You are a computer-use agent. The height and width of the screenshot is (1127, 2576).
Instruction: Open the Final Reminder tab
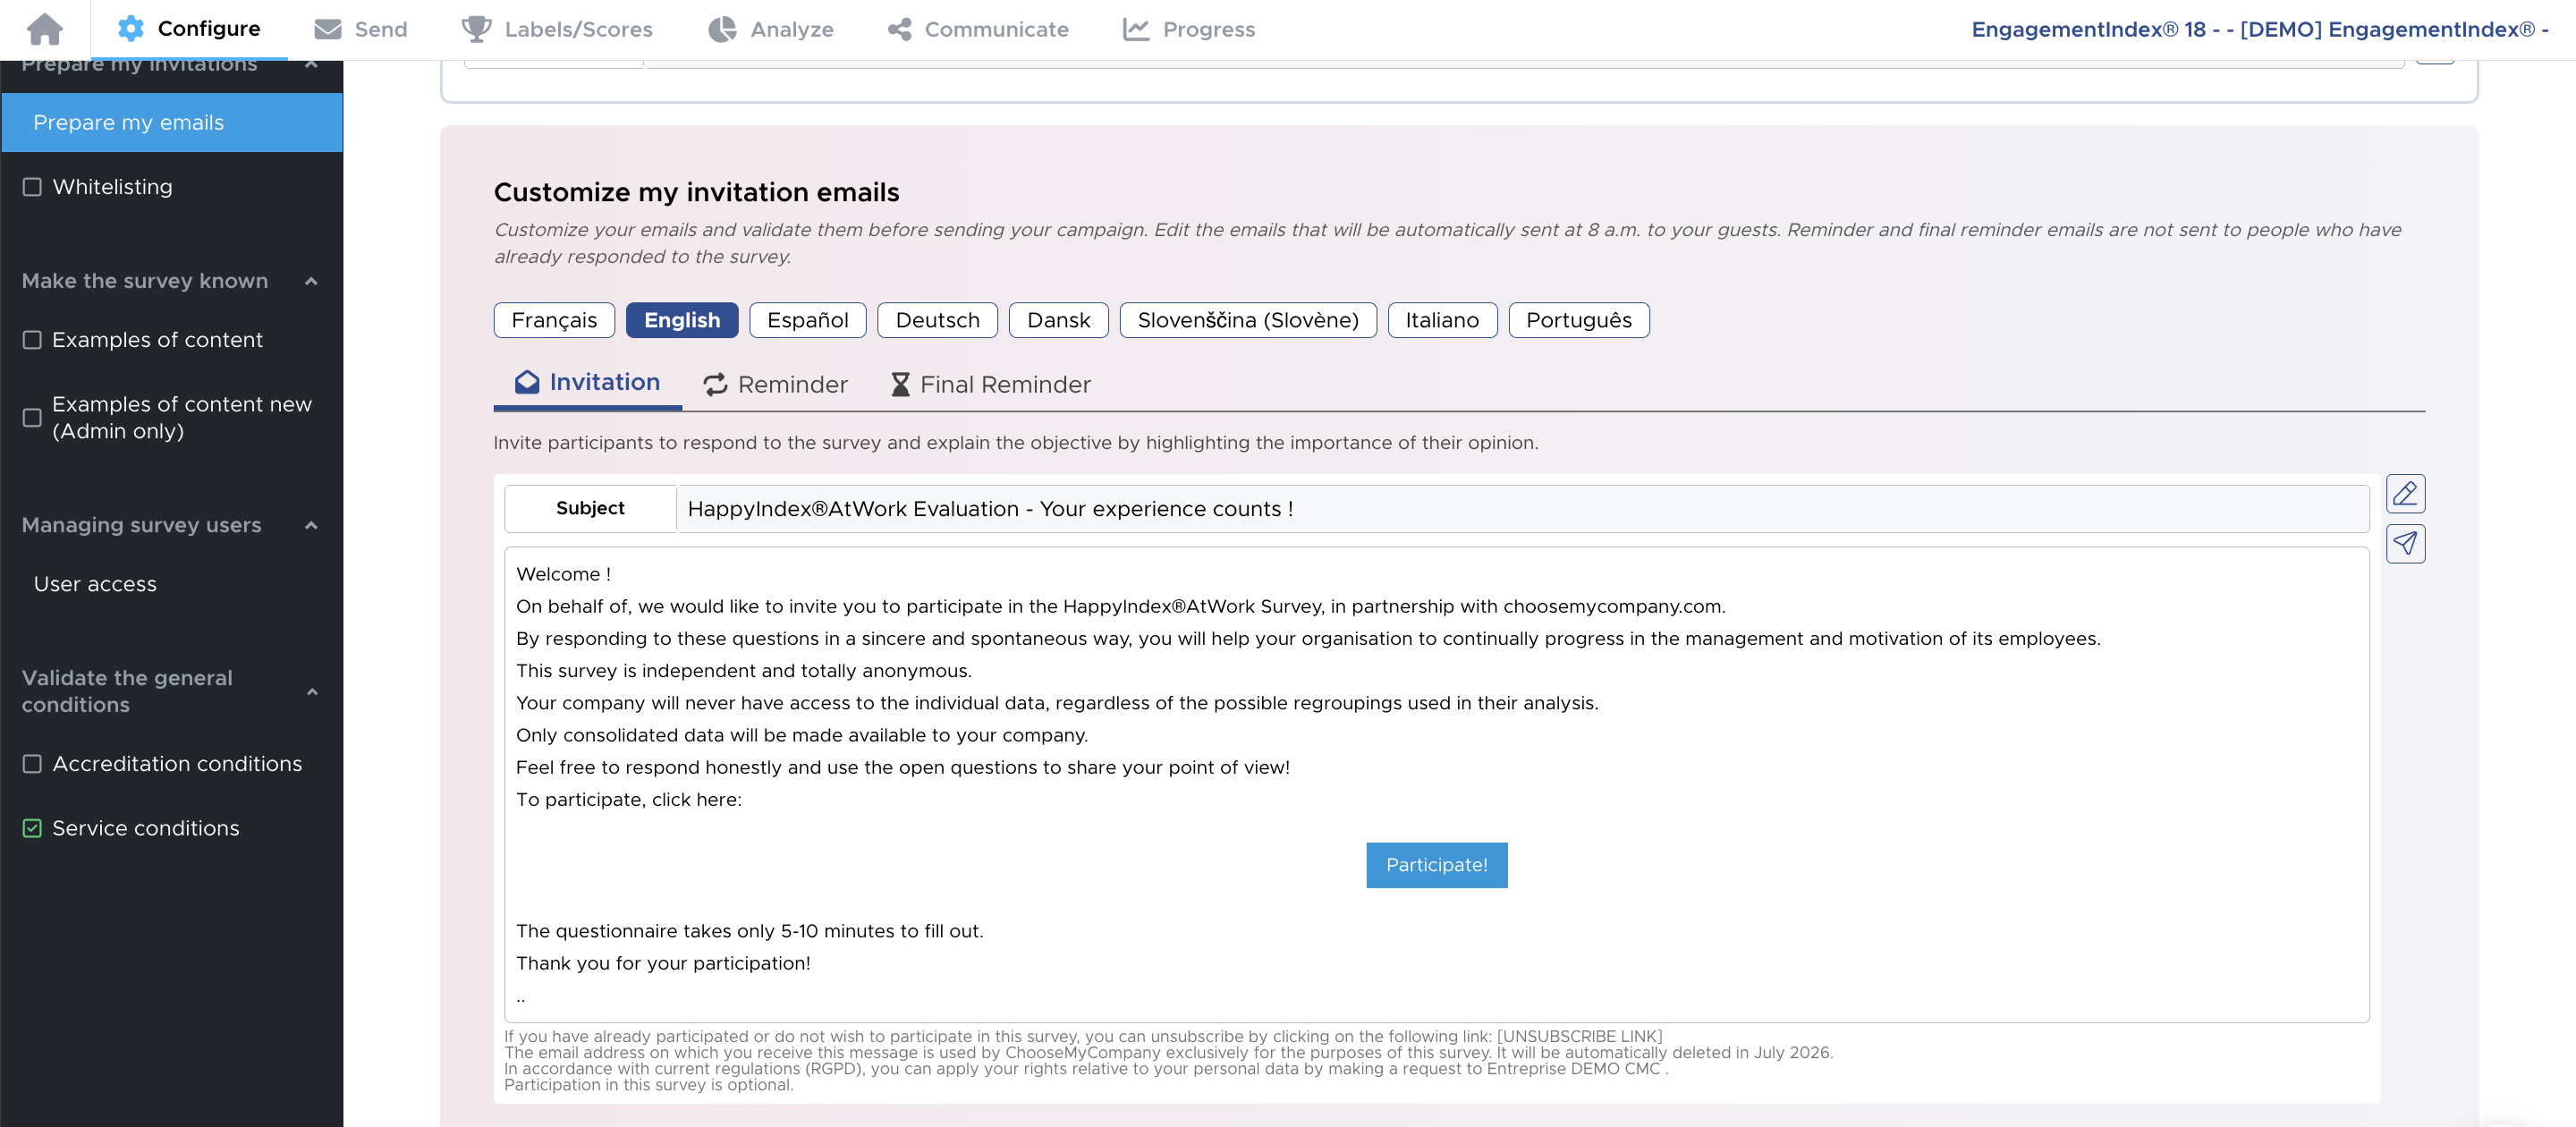[990, 384]
